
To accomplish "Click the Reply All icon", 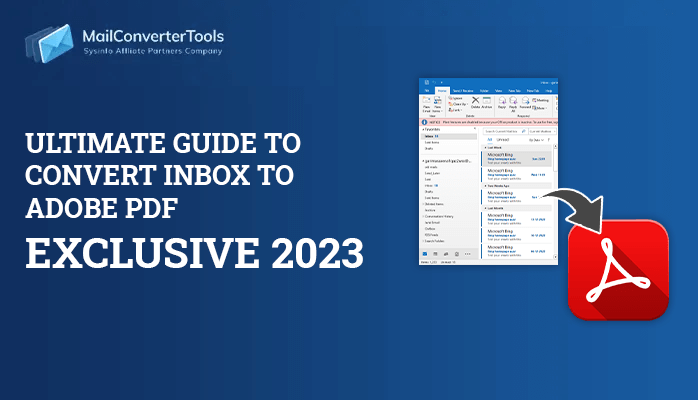I will pos(513,100).
